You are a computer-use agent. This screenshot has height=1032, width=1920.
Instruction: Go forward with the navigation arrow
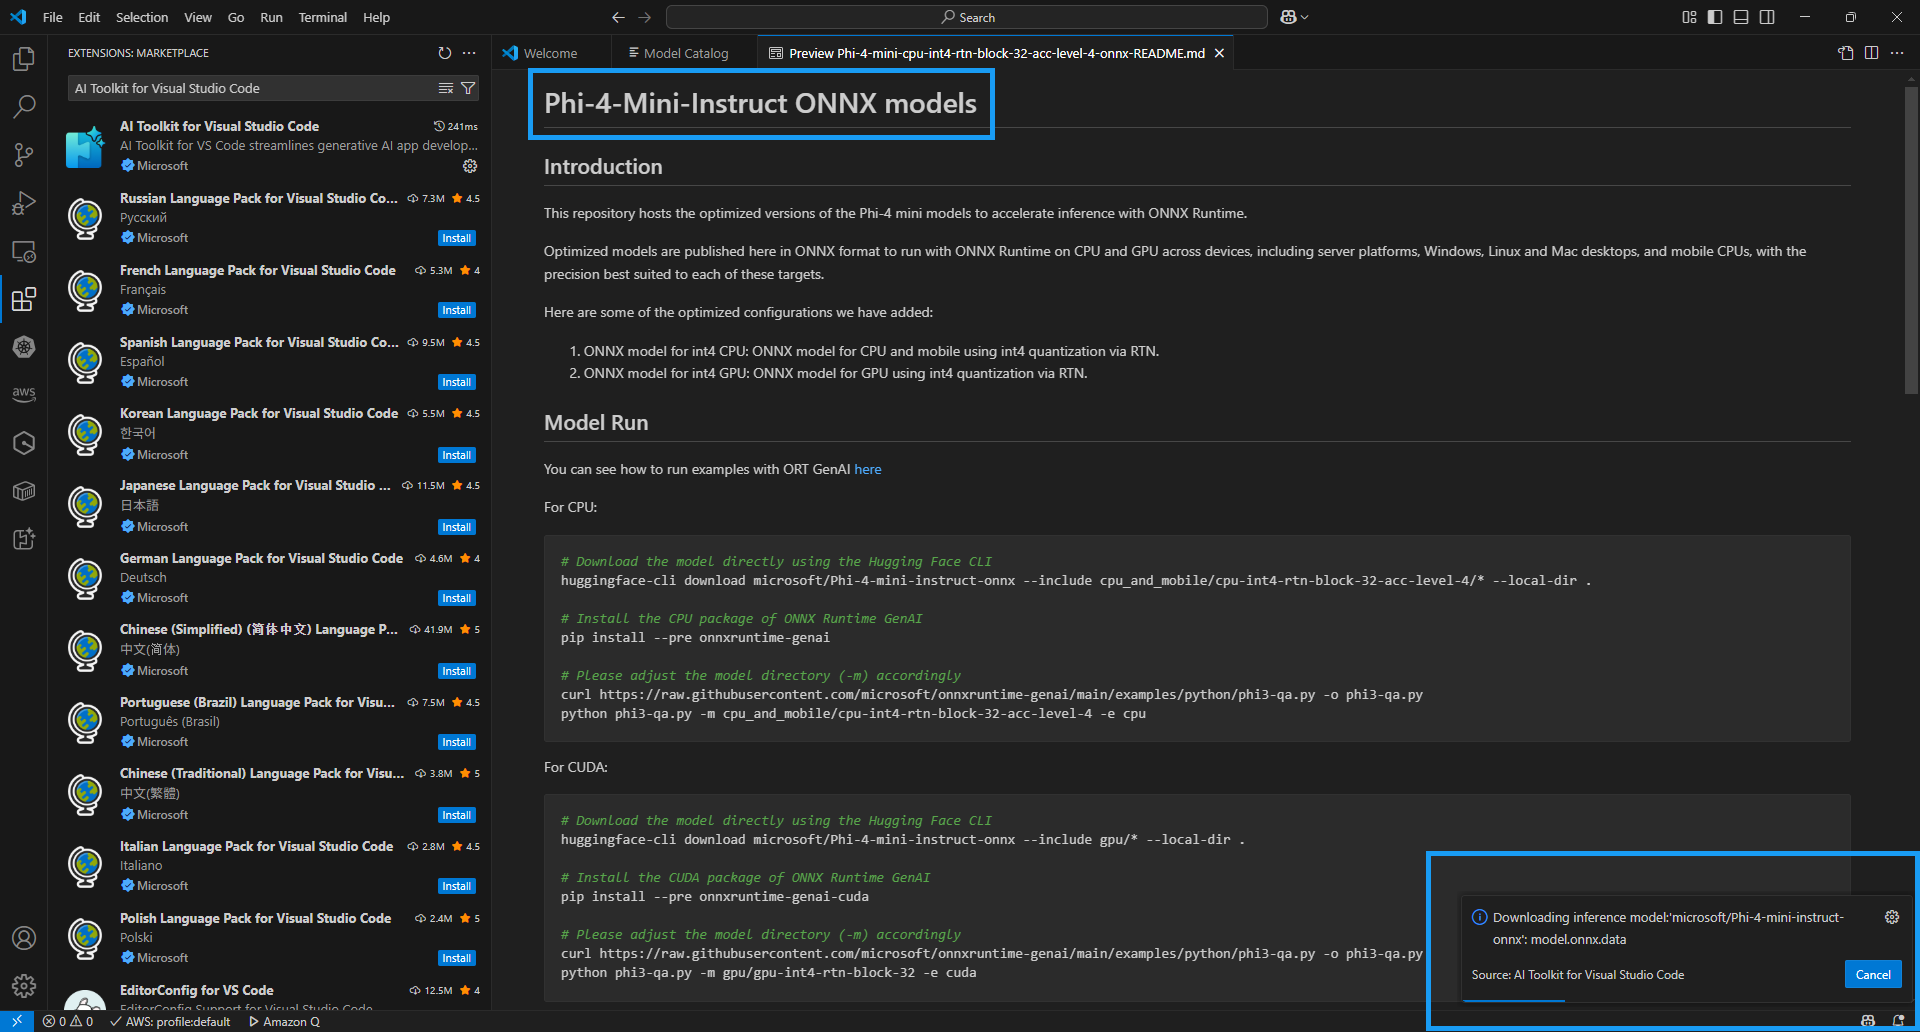[644, 17]
